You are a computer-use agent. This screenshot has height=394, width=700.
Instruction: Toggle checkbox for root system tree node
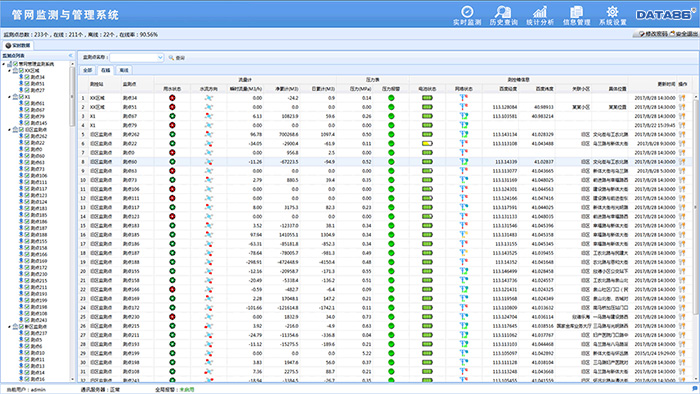pyautogui.click(x=15, y=64)
